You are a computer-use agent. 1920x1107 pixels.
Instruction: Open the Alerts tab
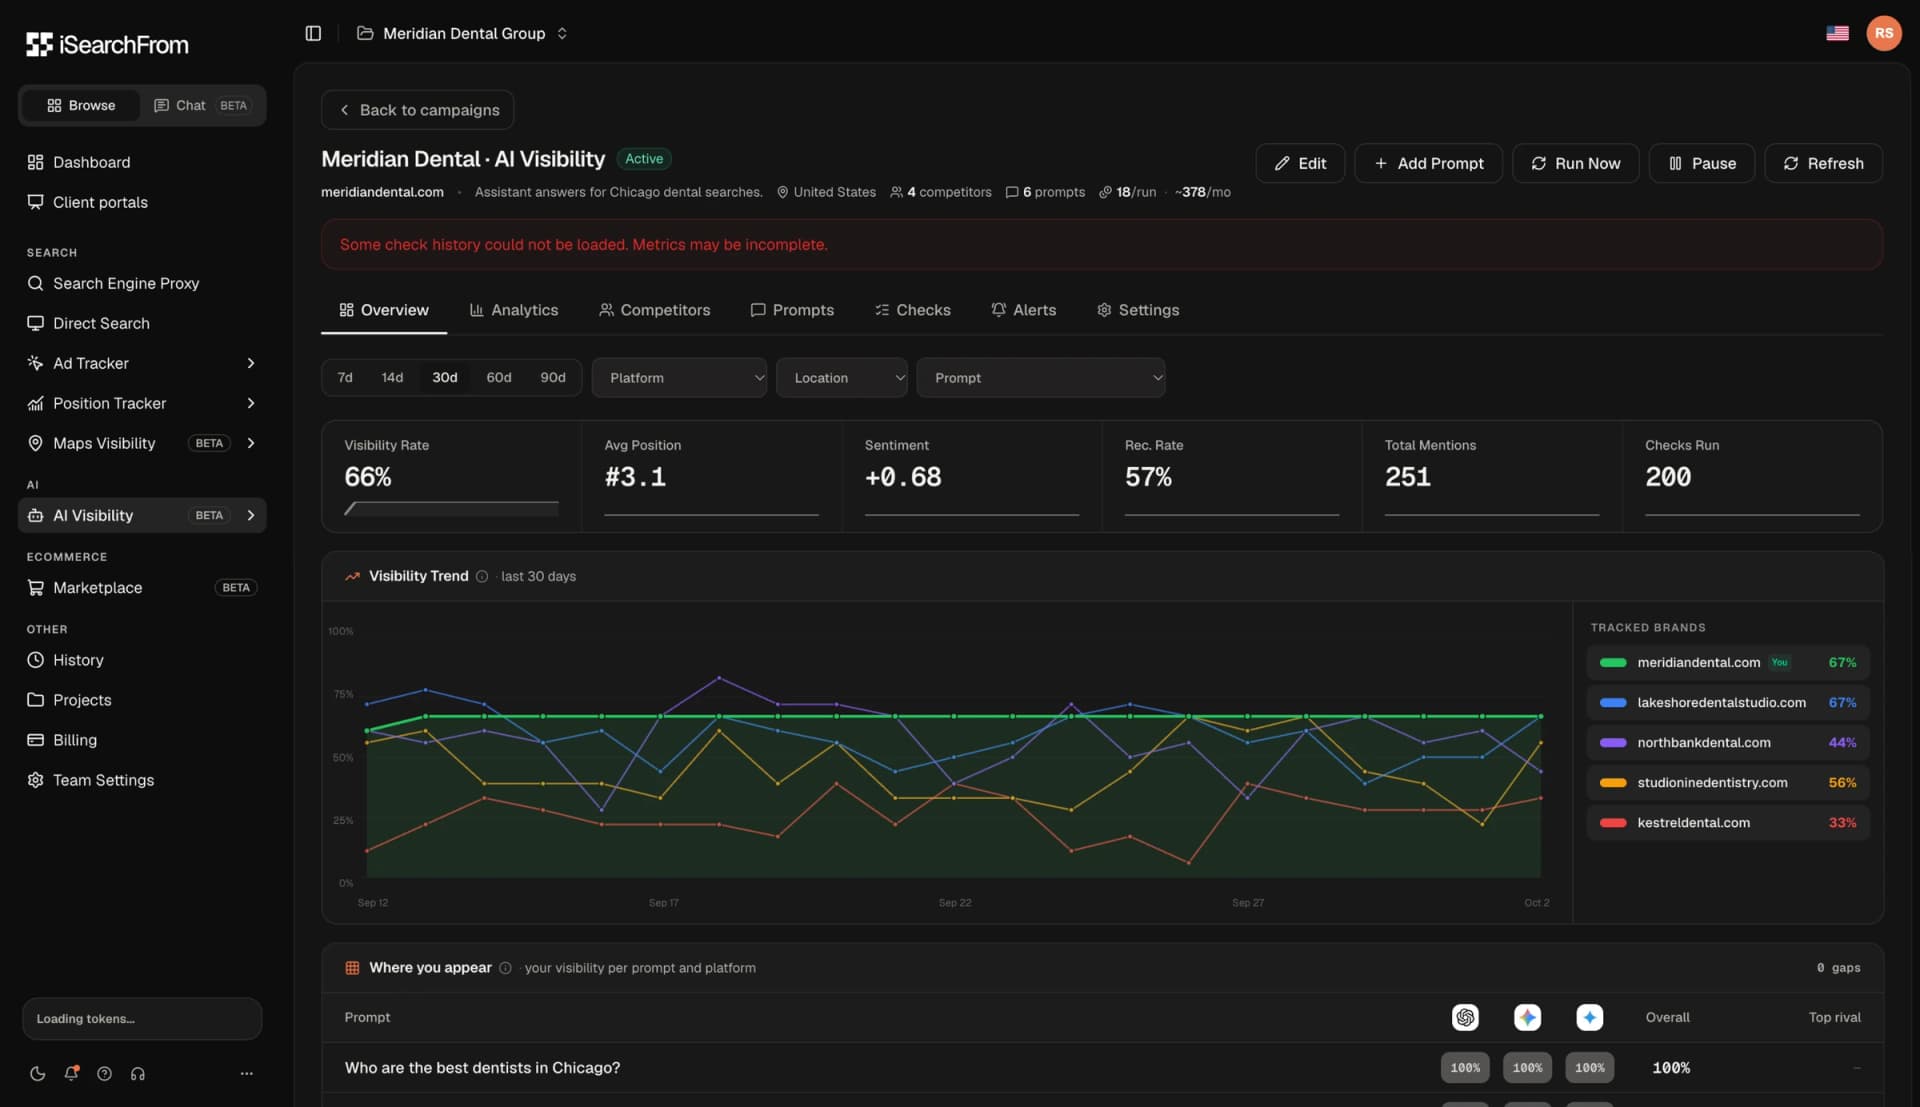pos(1023,310)
